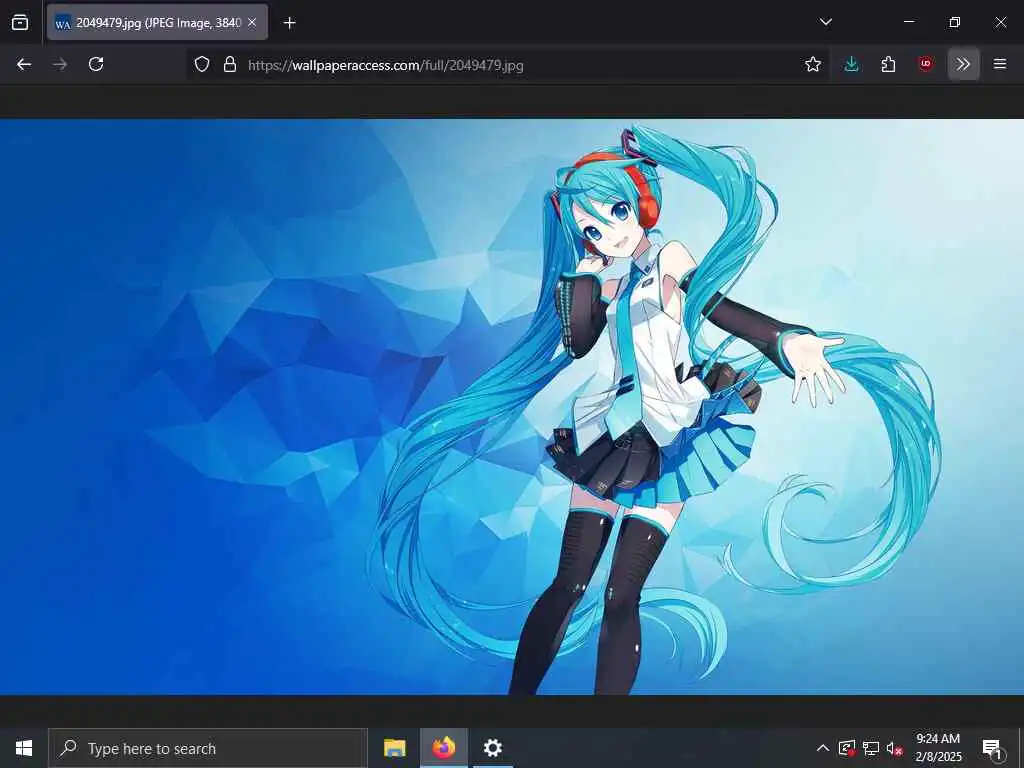The image size is (1024, 768).
Task: Open the notification action center
Action: 992,748
